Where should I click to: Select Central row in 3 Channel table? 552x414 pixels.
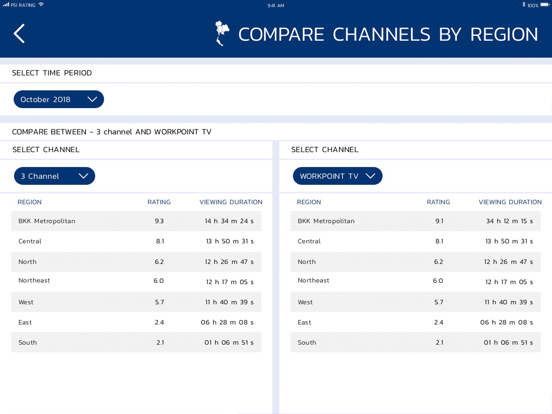click(x=136, y=241)
